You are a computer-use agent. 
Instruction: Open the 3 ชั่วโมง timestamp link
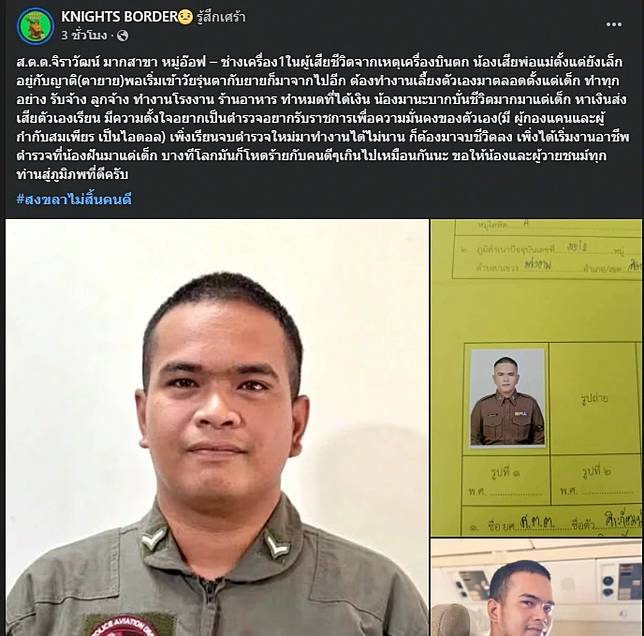tap(84, 36)
